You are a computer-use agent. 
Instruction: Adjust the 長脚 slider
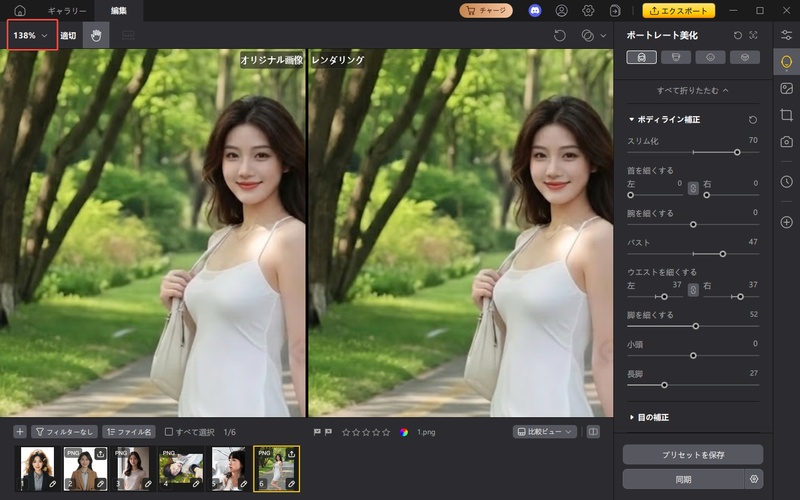(664, 385)
